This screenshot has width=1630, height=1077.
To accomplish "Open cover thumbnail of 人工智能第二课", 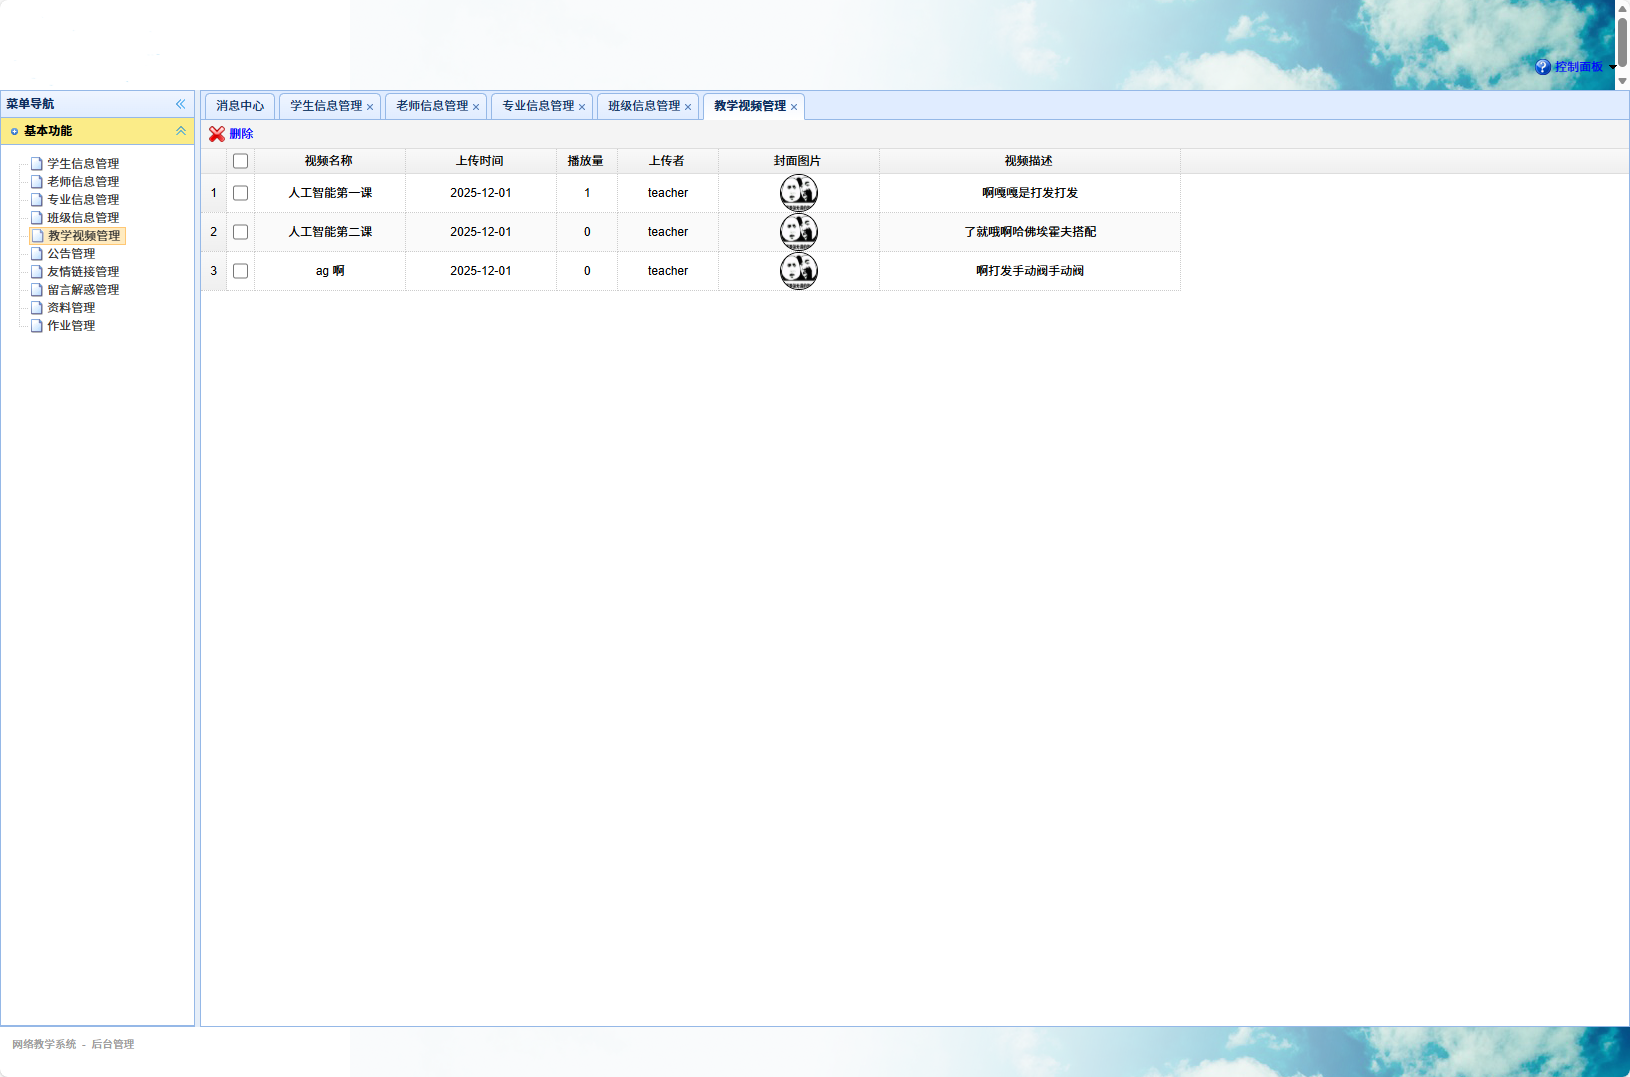I will click(x=799, y=232).
